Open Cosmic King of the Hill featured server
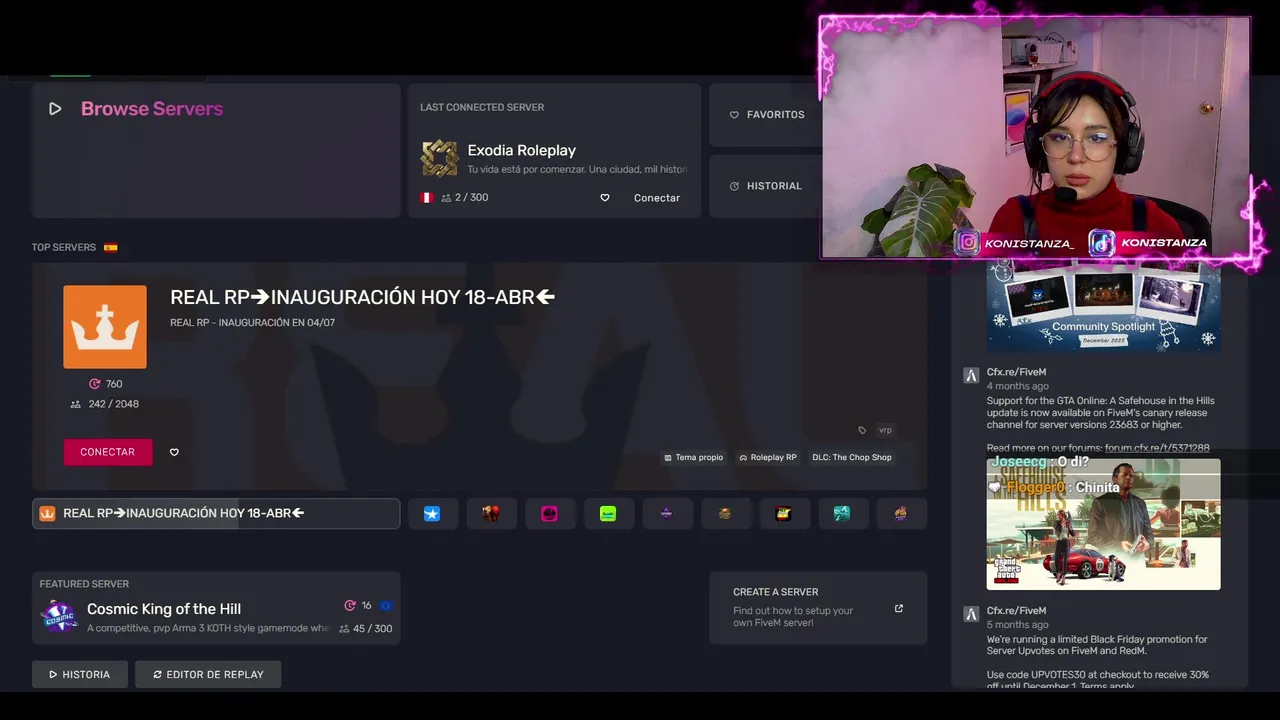This screenshot has width=1280, height=720. (x=216, y=608)
